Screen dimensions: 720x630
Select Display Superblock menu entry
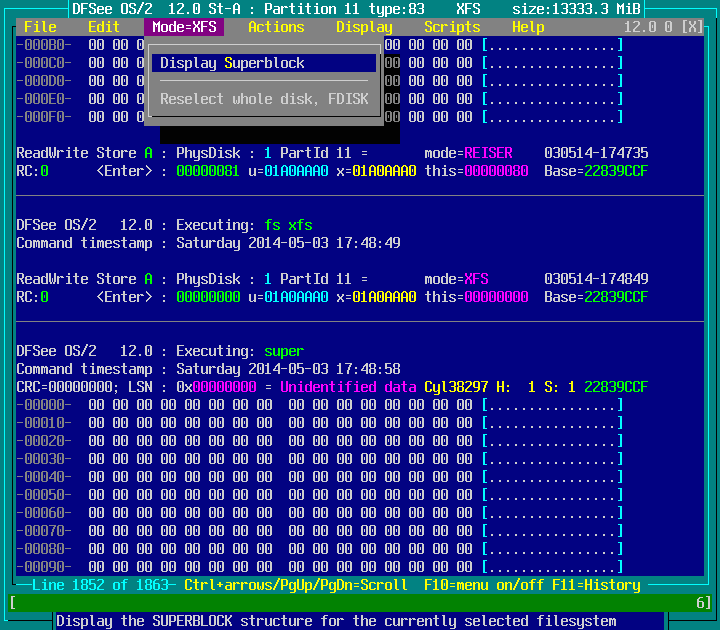232,63
